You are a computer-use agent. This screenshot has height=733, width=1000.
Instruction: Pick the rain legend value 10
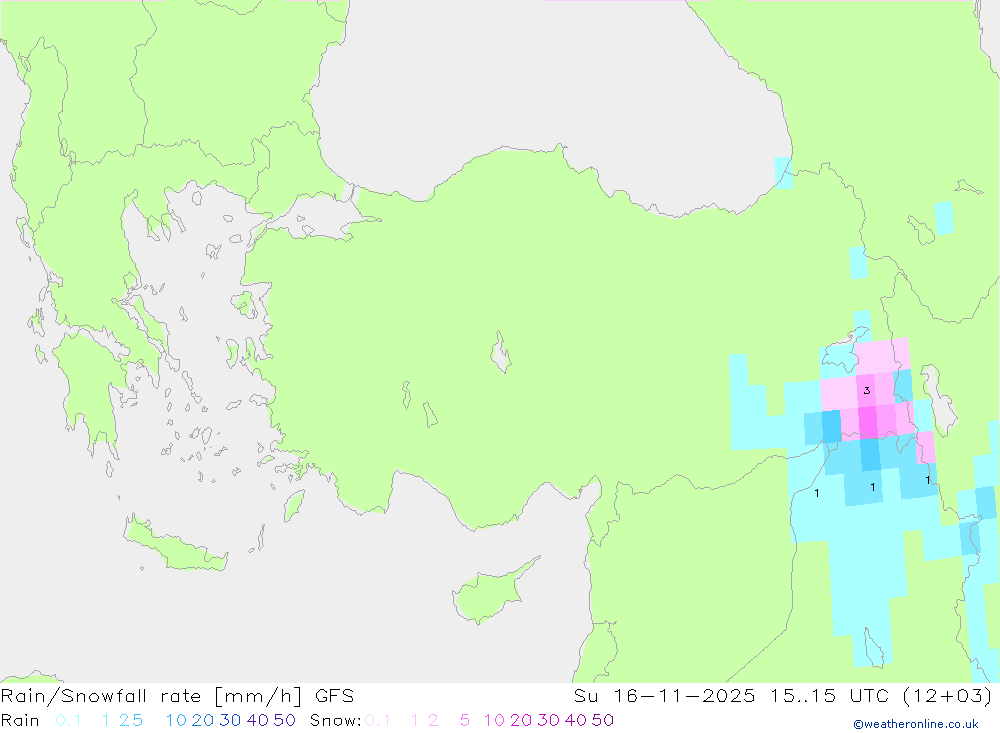point(176,720)
